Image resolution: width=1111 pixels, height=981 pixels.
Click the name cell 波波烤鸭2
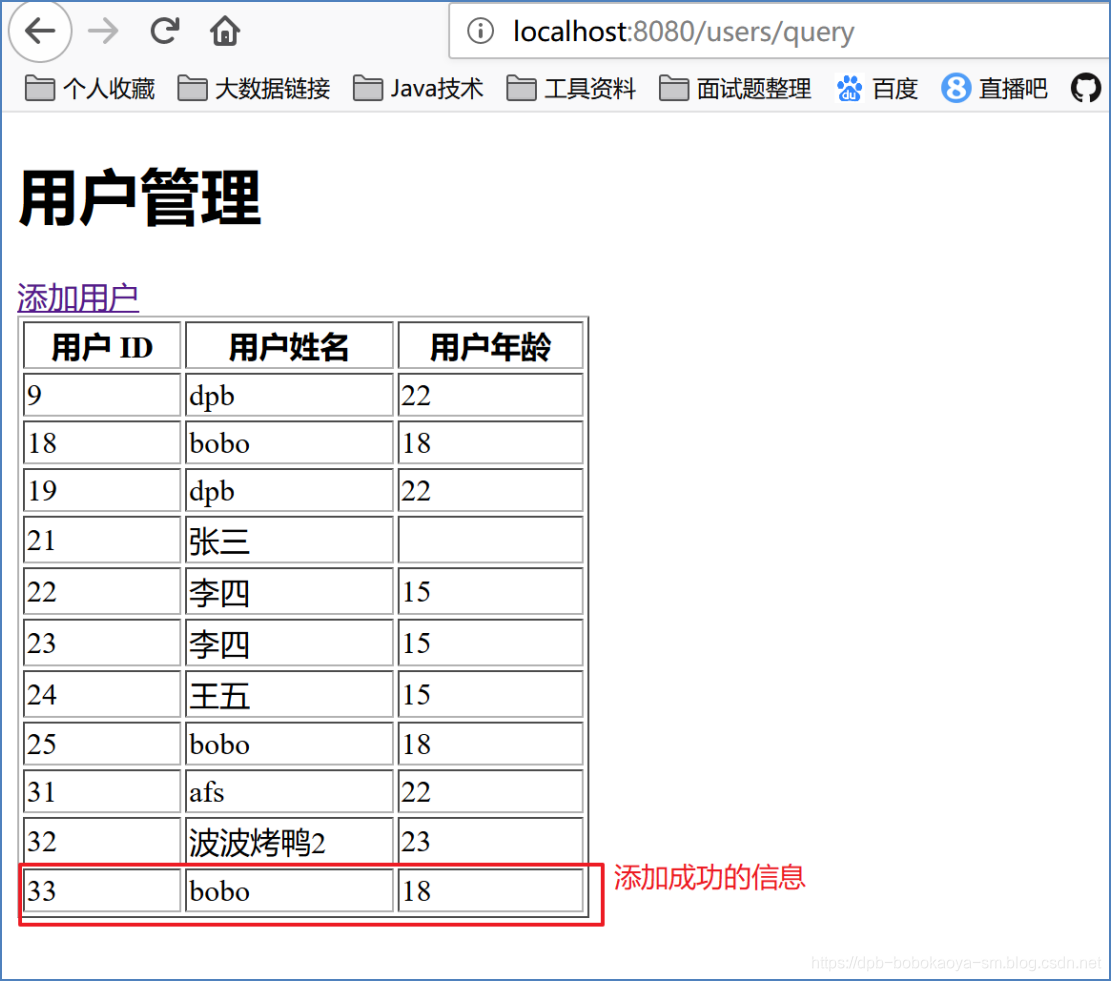289,841
